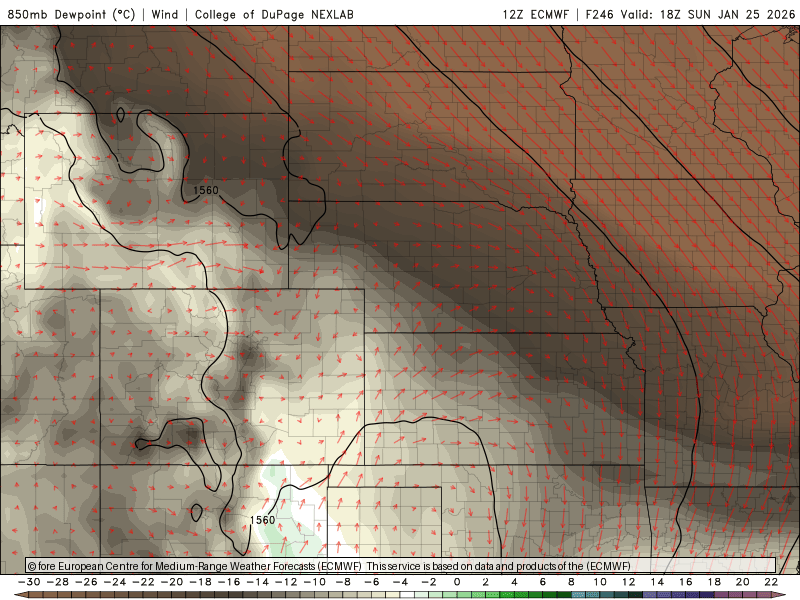The height and width of the screenshot is (600, 800).
Task: Select the '-18' scale value
Action: click(200, 582)
